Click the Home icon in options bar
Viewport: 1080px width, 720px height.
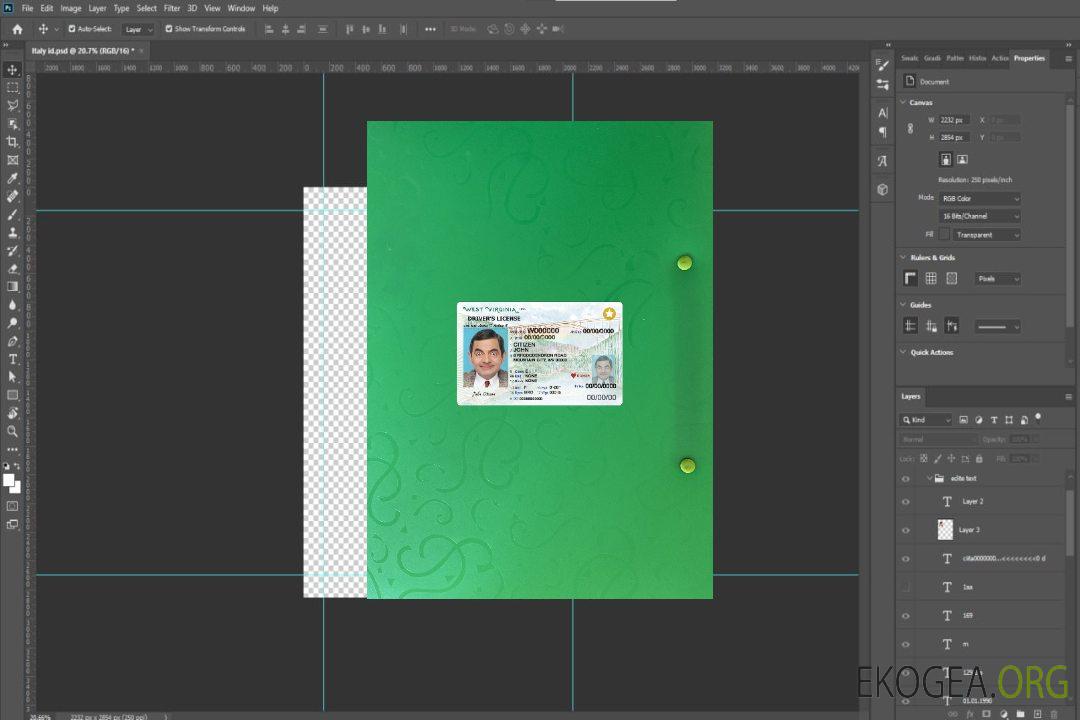17,29
